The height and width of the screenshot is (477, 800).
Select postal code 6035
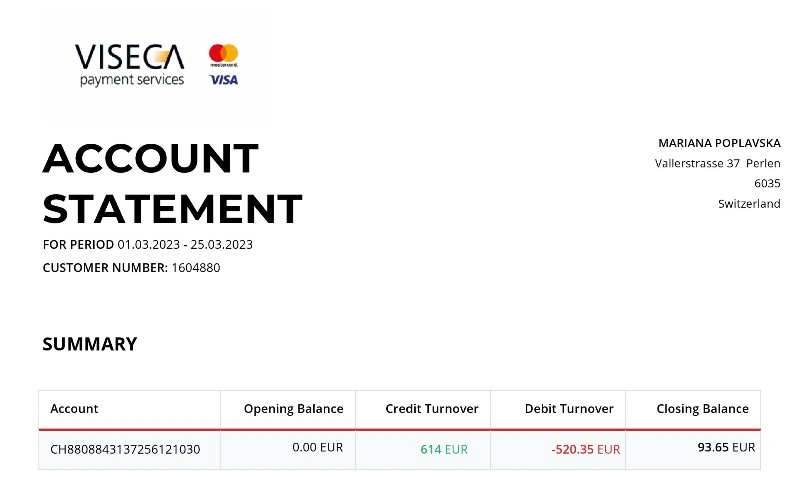click(767, 184)
